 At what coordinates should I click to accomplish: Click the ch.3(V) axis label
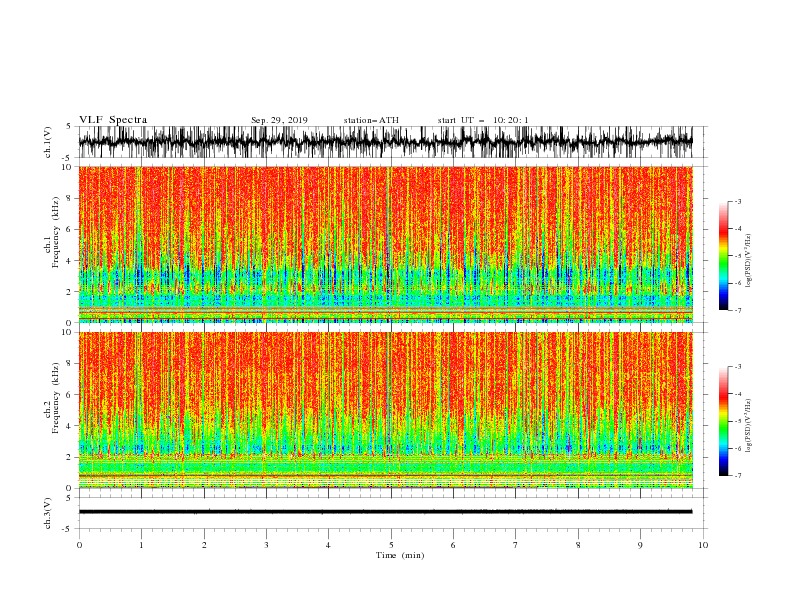(x=48, y=513)
